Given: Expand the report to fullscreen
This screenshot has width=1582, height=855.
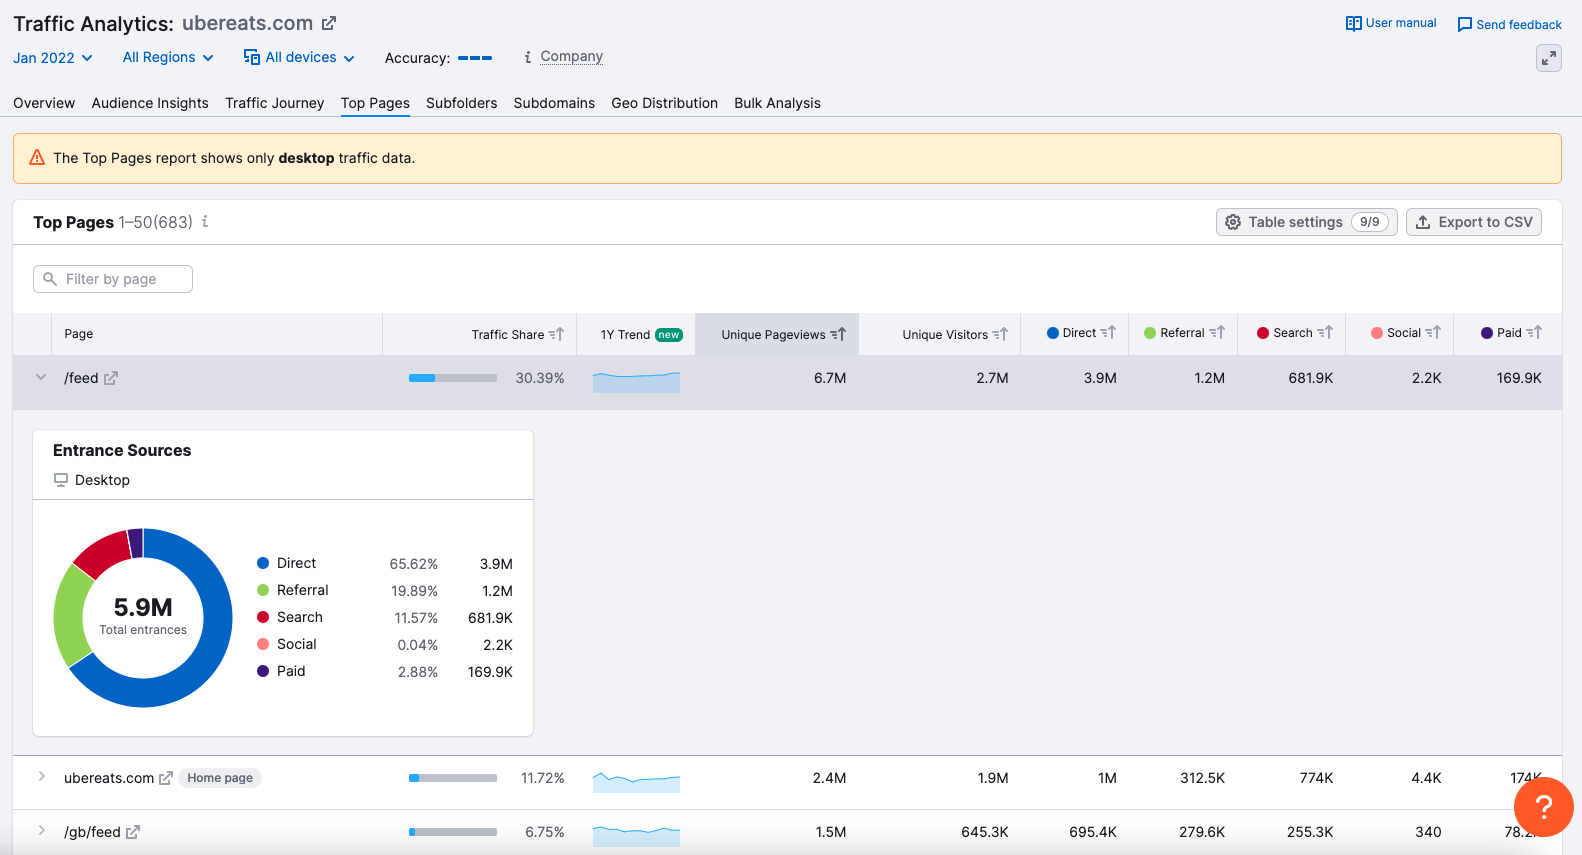Looking at the screenshot, I should click(1549, 58).
